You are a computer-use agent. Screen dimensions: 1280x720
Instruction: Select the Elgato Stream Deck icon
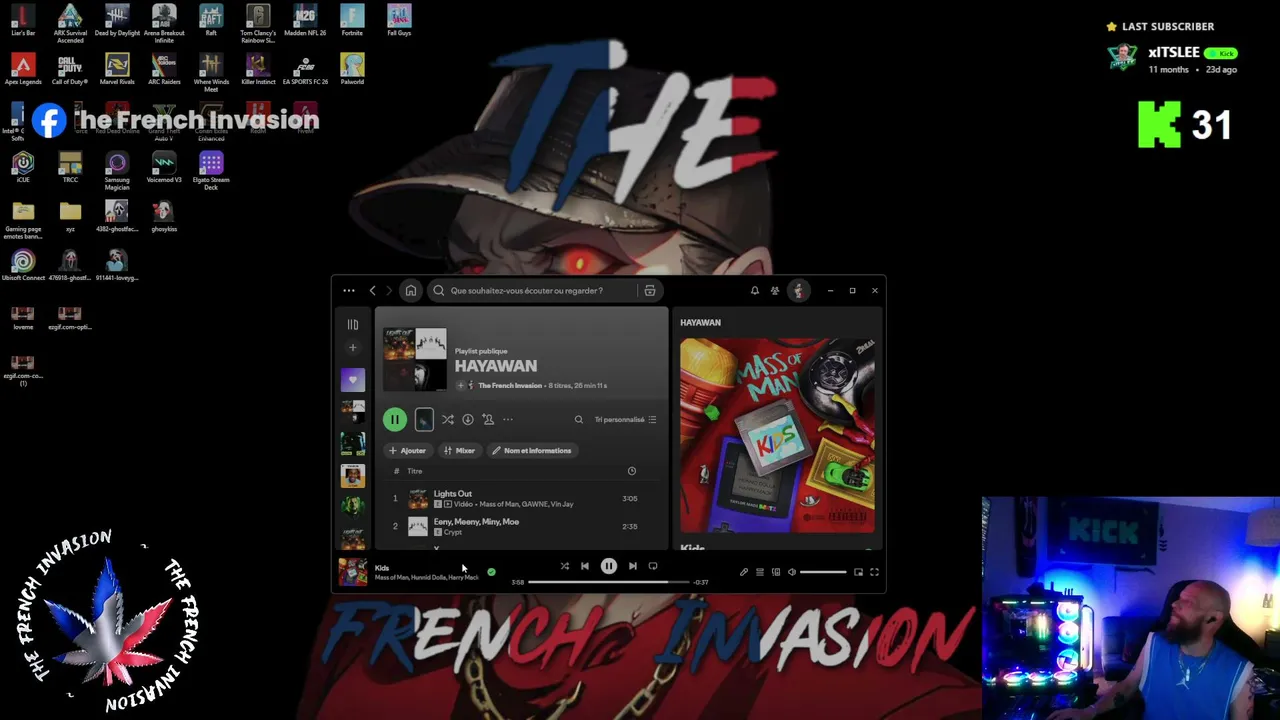tap(211, 170)
